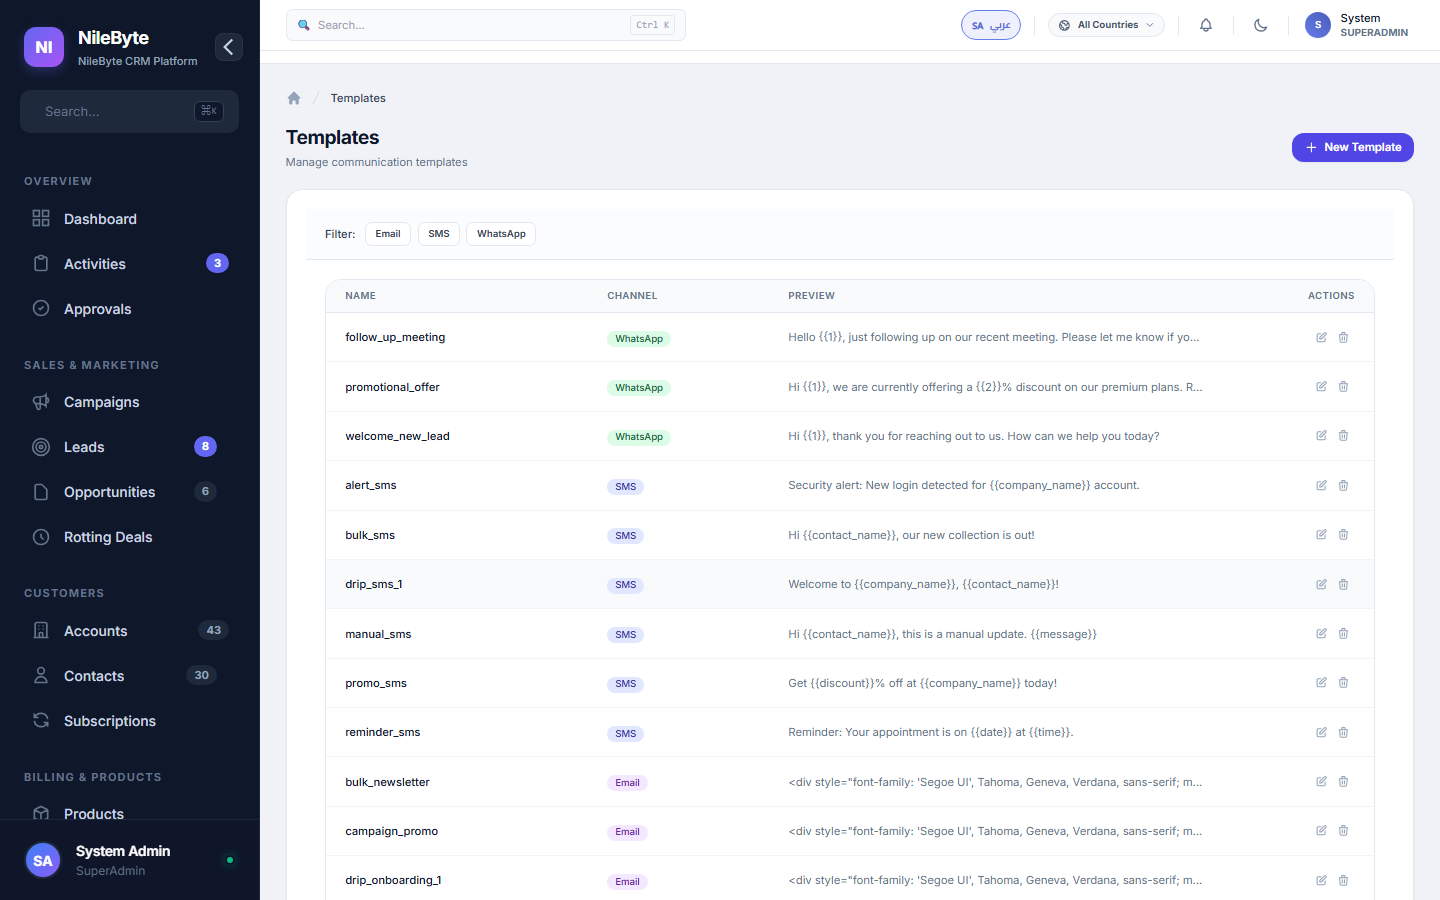
Task: Open System Admin profile in sidebar footer
Action: 130,860
